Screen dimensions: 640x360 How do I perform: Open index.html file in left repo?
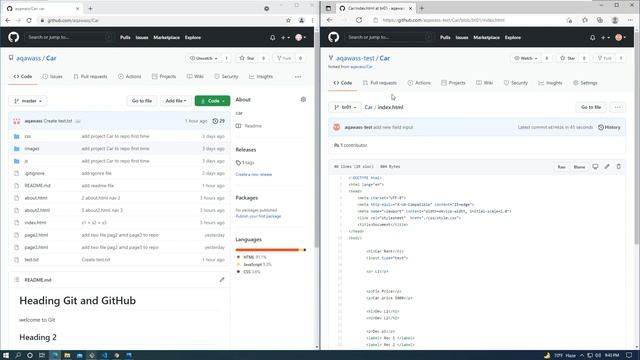pos(35,223)
